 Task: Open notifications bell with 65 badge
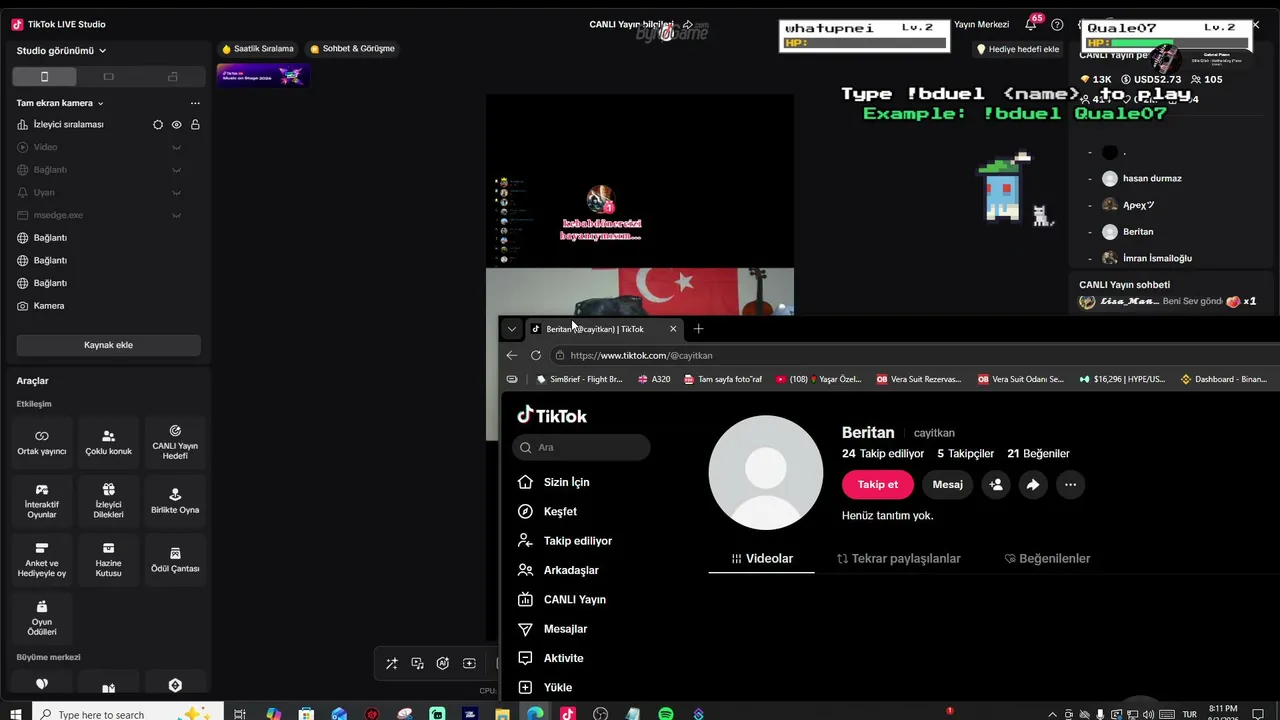[1031, 24]
